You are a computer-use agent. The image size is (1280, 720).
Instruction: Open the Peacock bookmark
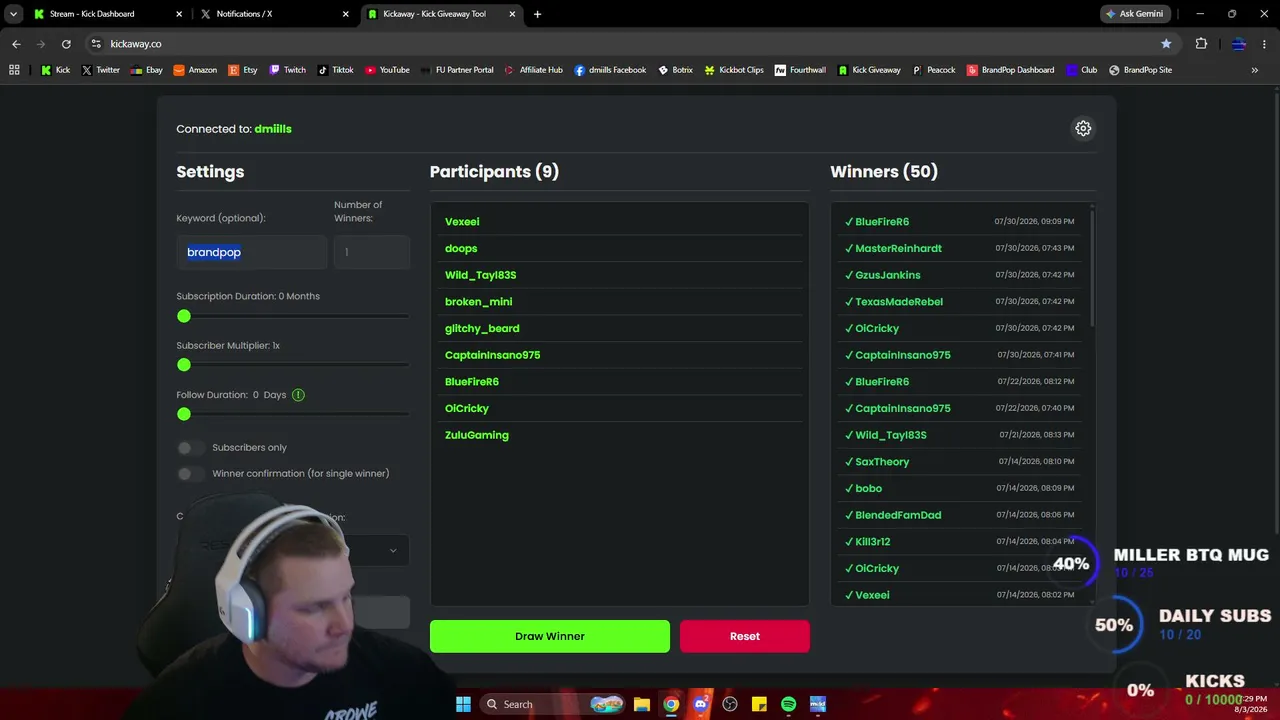click(933, 70)
